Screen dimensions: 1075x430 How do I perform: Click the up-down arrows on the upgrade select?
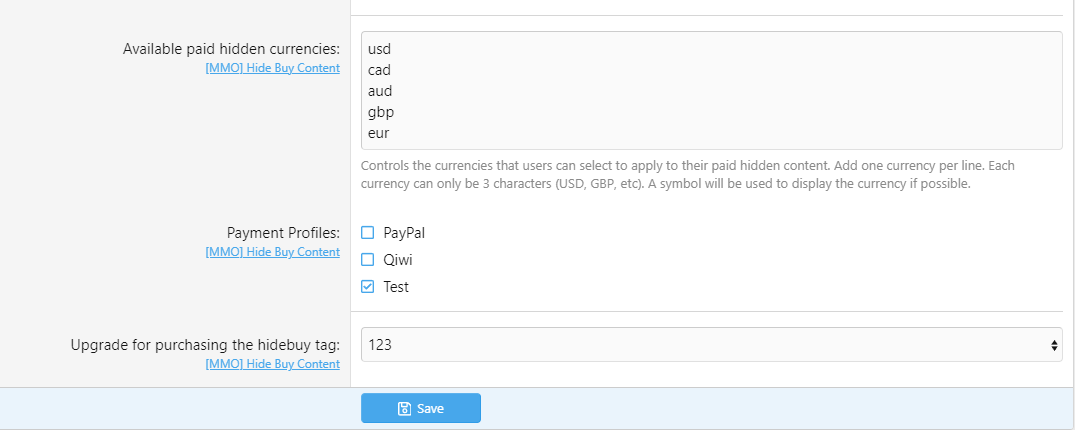[1054, 345]
